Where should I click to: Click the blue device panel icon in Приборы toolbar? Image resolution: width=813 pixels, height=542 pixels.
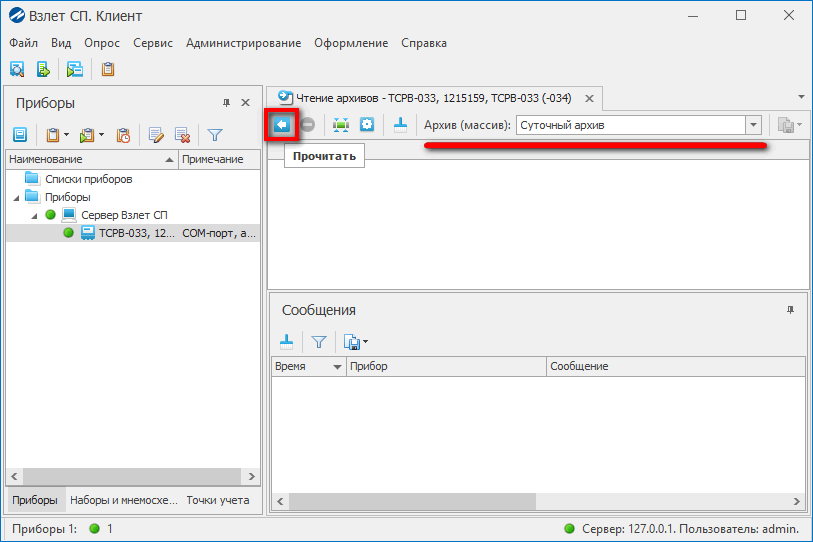20,135
